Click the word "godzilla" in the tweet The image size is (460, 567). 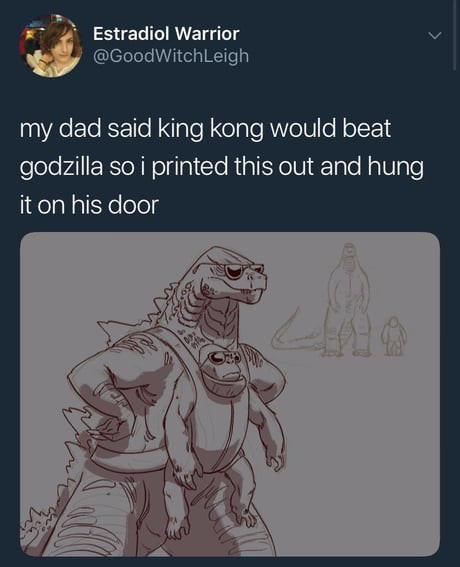pos(61,167)
